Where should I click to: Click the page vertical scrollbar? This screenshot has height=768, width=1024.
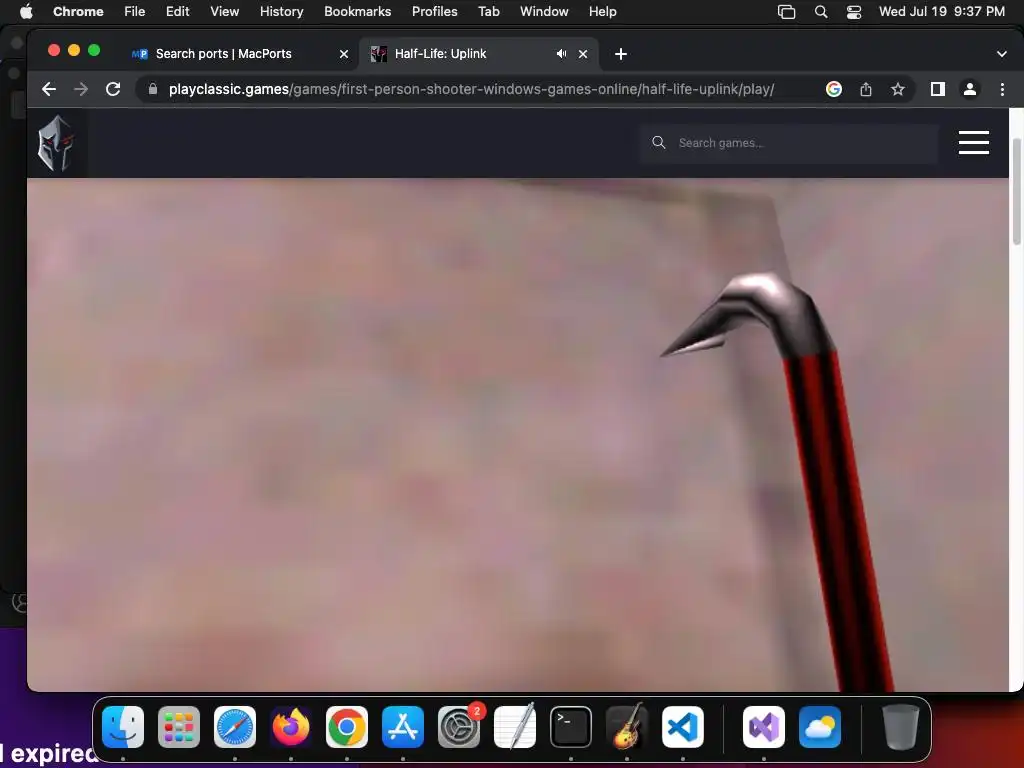point(1016,192)
